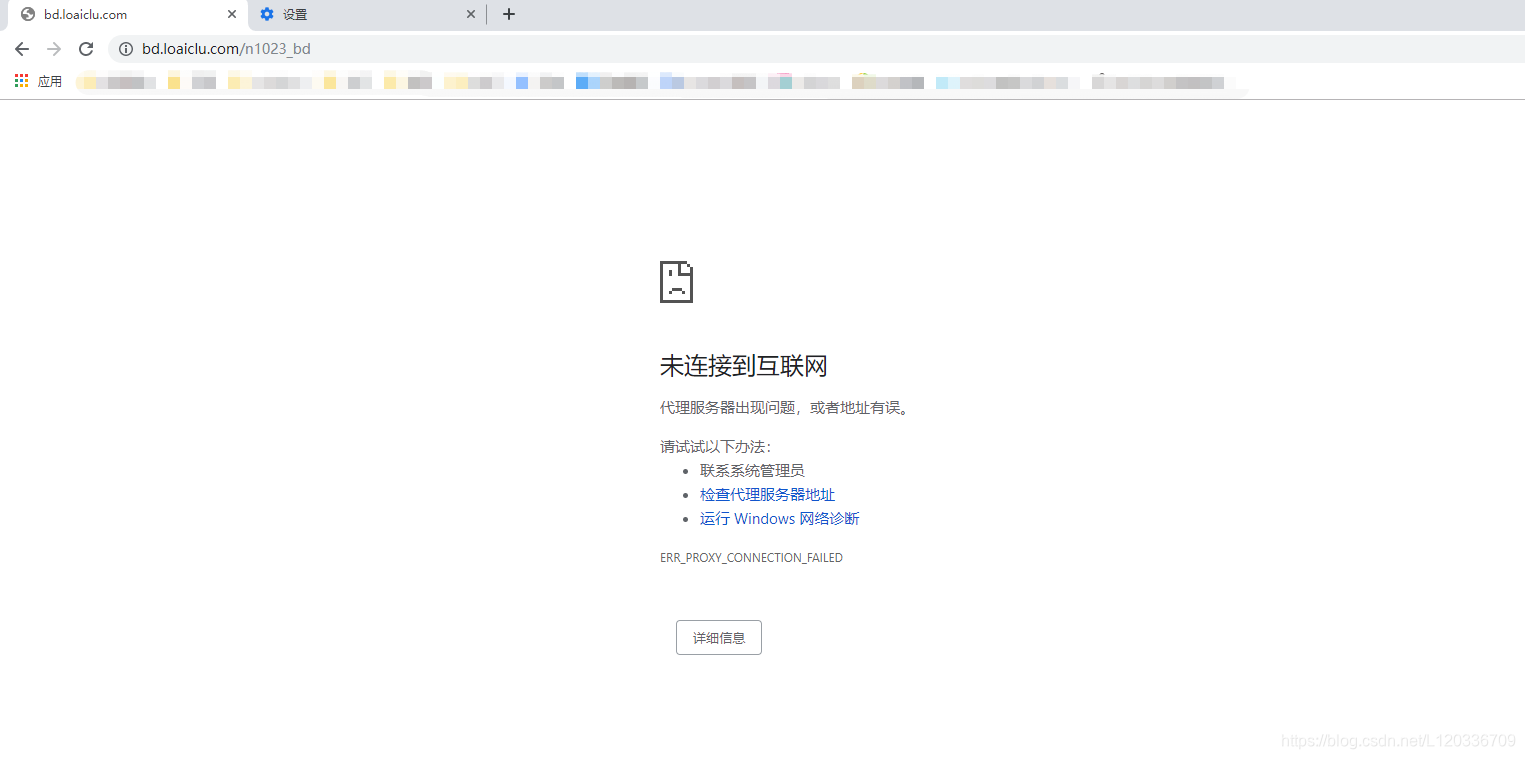
Task: Click the CSDN watermark in bottom corner
Action: 1396,741
